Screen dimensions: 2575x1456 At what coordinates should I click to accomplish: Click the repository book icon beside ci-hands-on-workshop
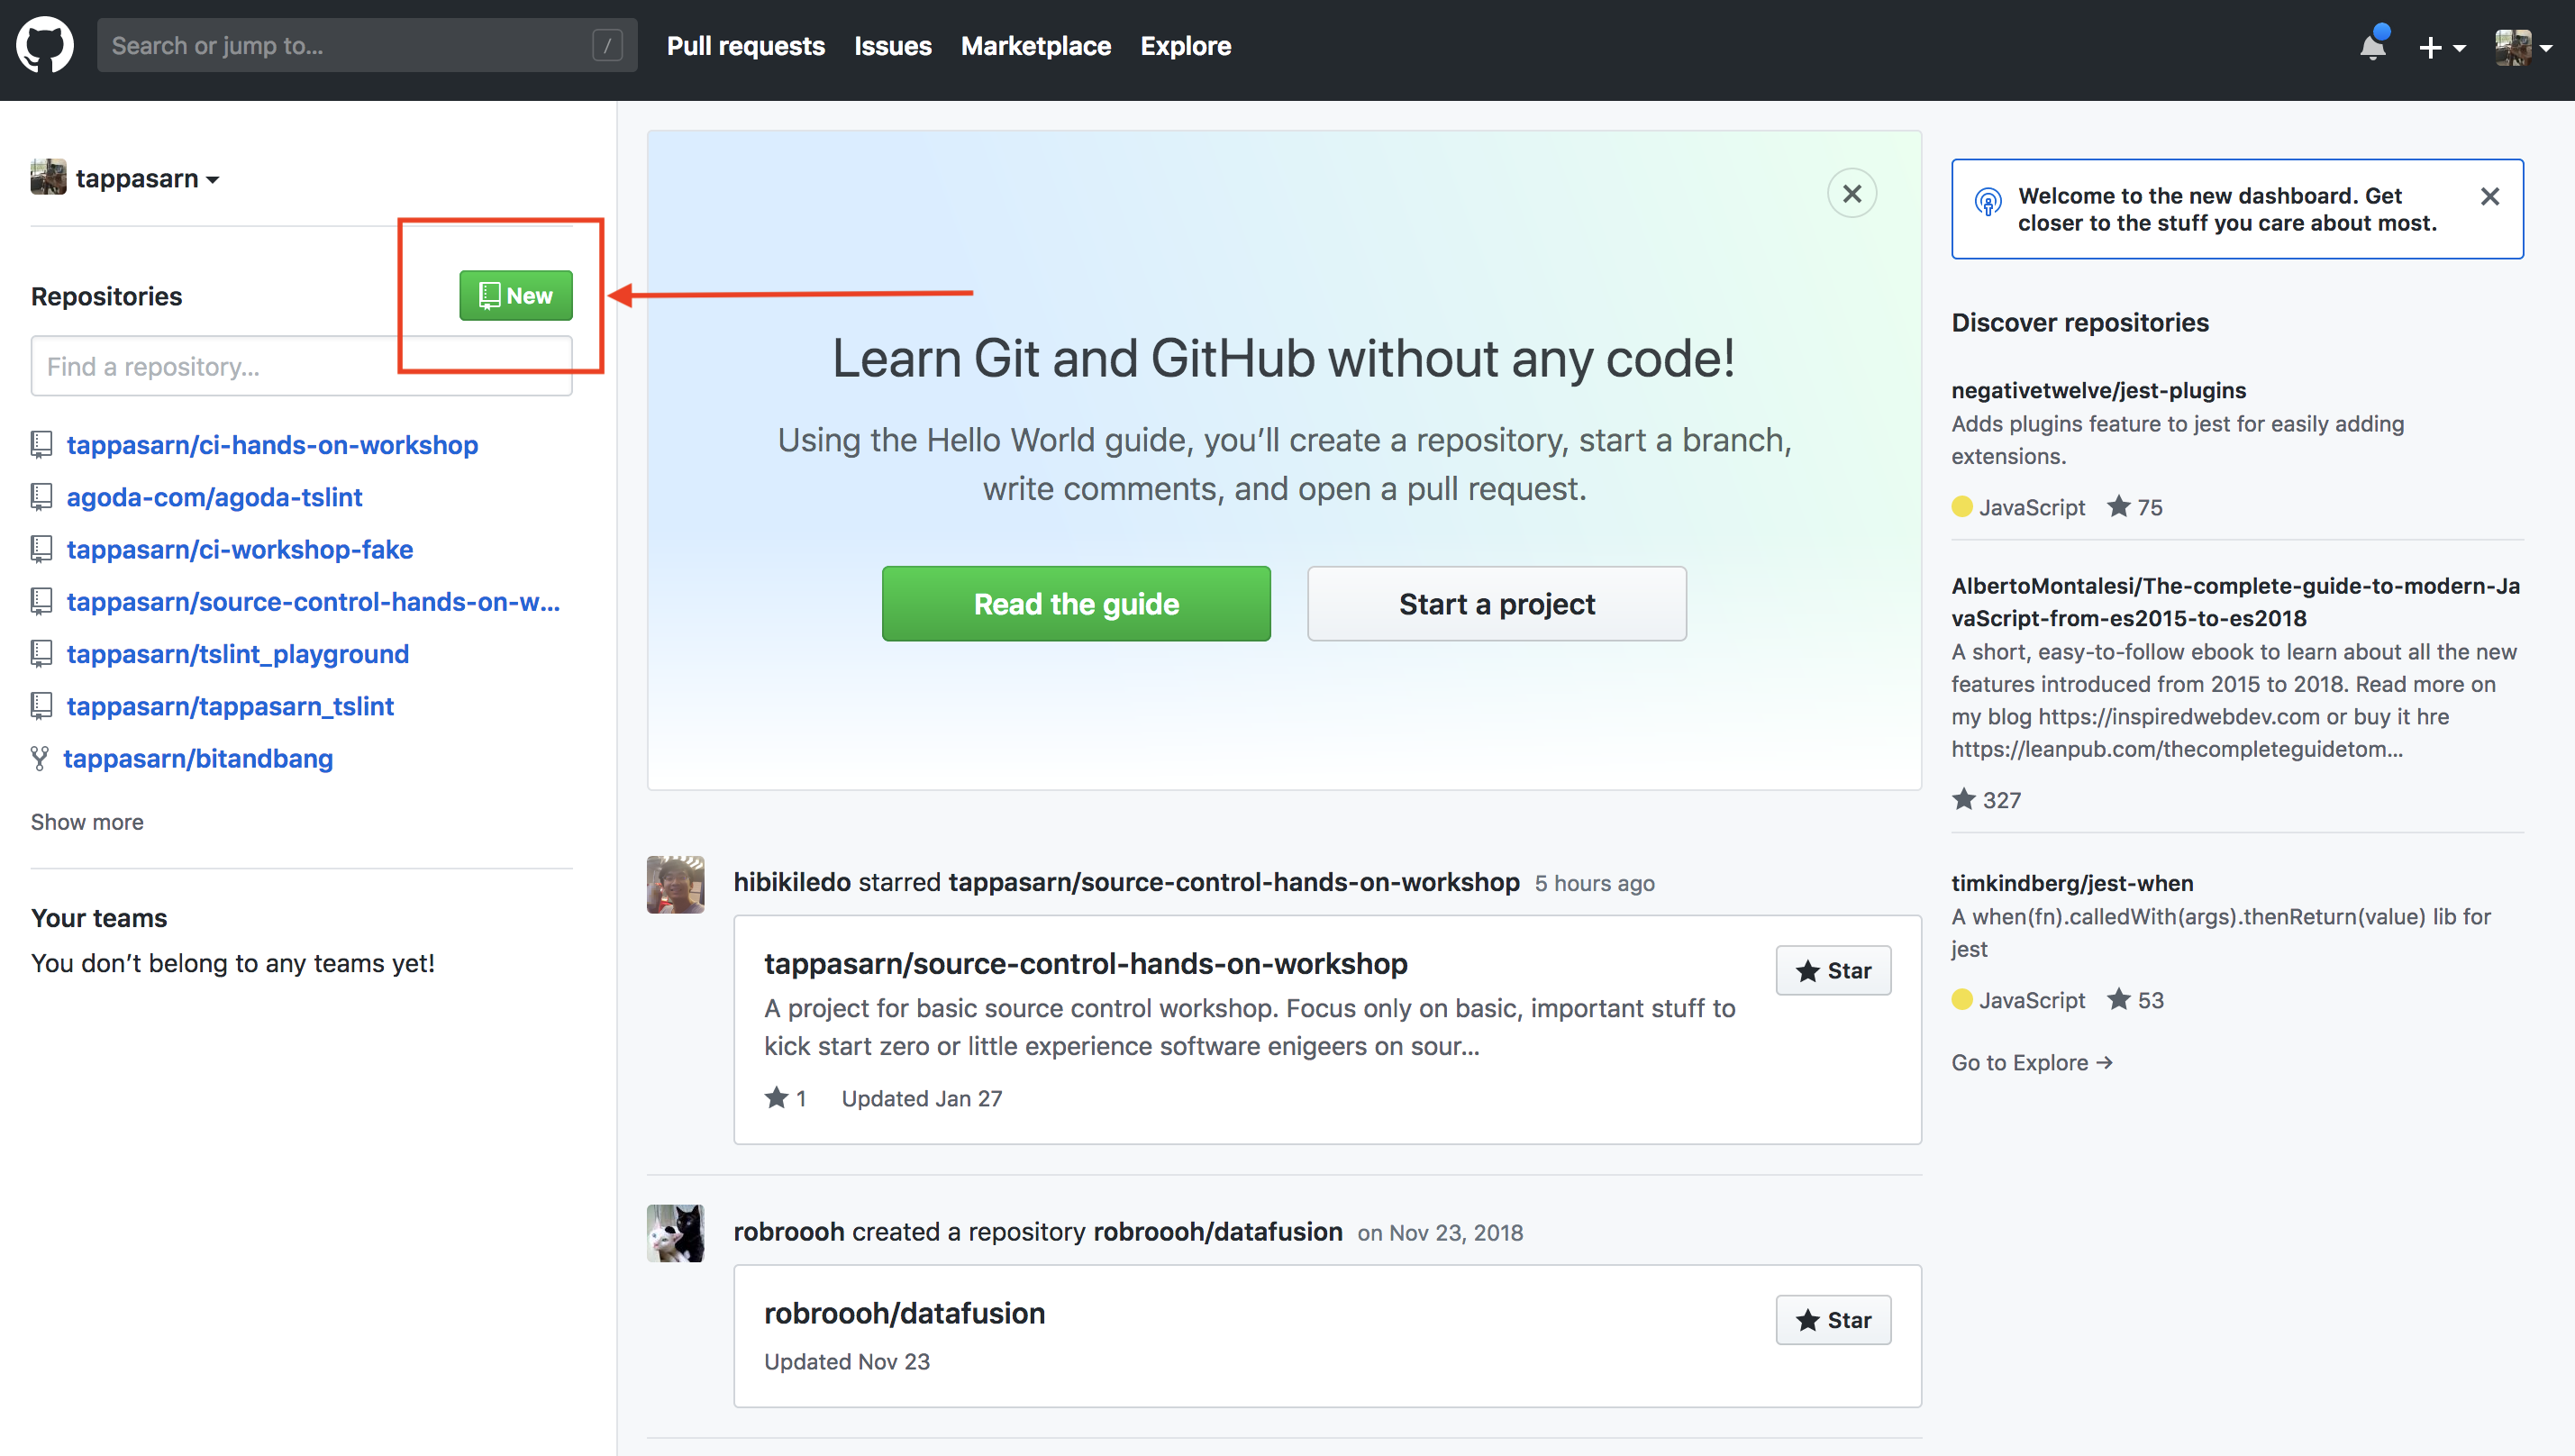[x=41, y=444]
